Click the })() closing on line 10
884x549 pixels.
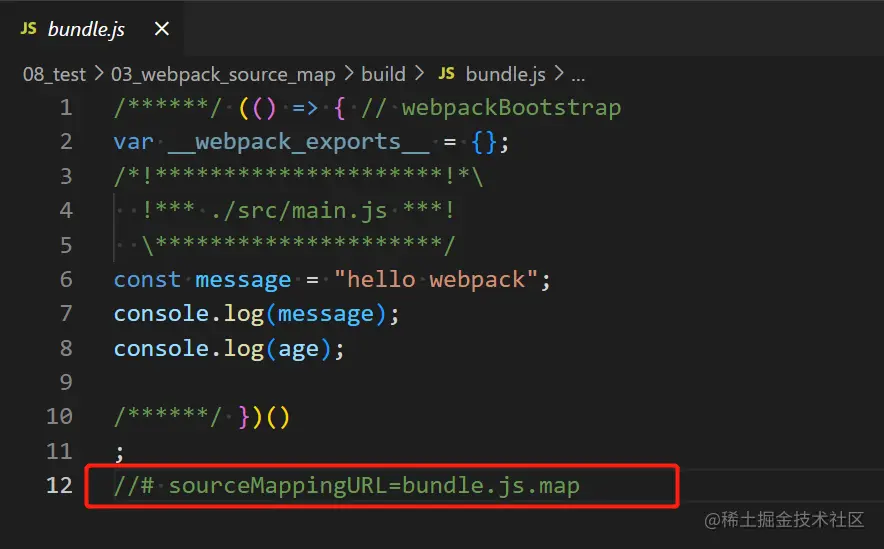(264, 418)
